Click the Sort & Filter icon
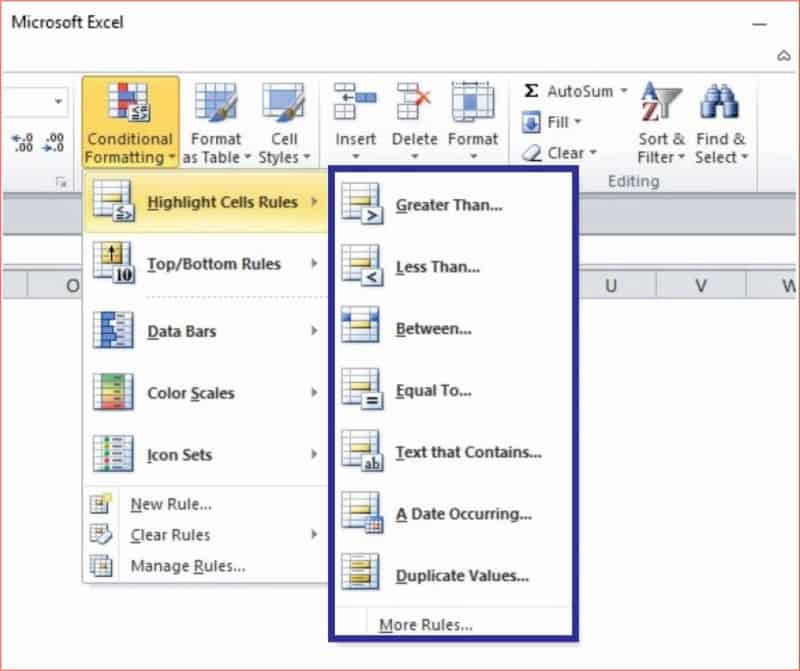This screenshot has width=800, height=671. point(661,102)
